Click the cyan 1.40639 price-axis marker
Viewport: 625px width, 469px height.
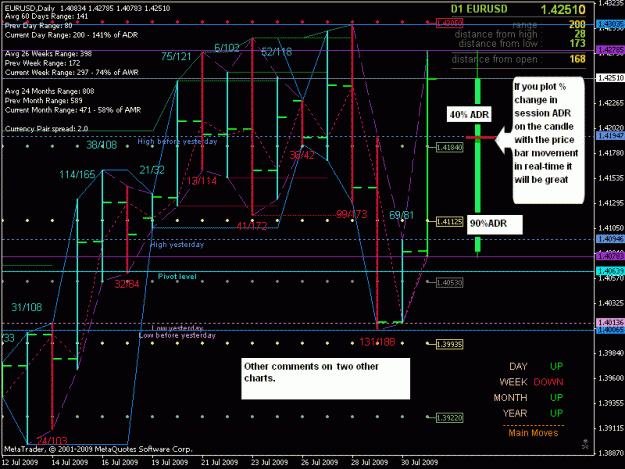(x=610, y=271)
